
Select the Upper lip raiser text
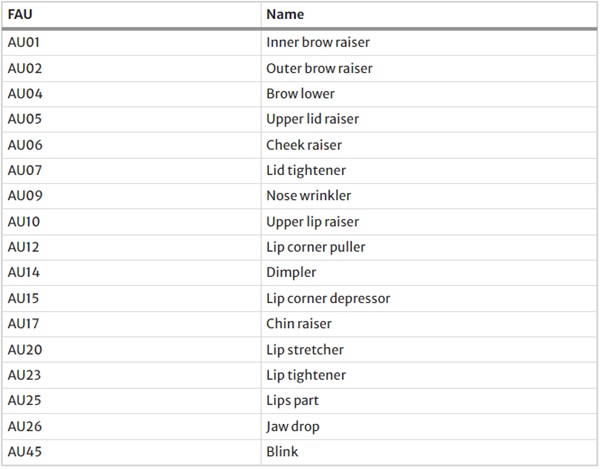pyautogui.click(x=313, y=221)
